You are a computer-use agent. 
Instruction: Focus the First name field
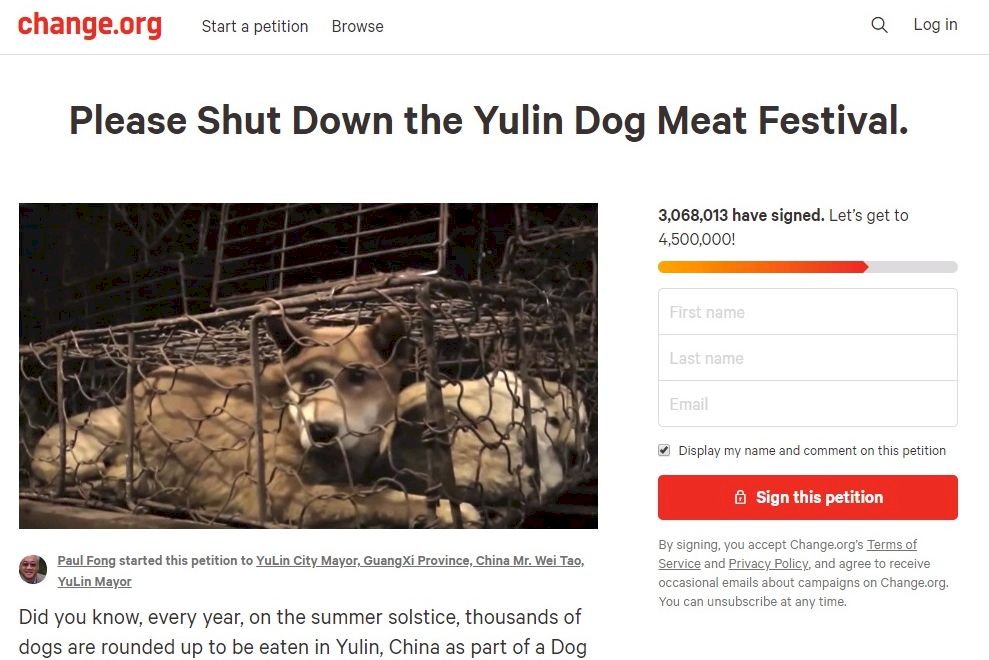[807, 312]
